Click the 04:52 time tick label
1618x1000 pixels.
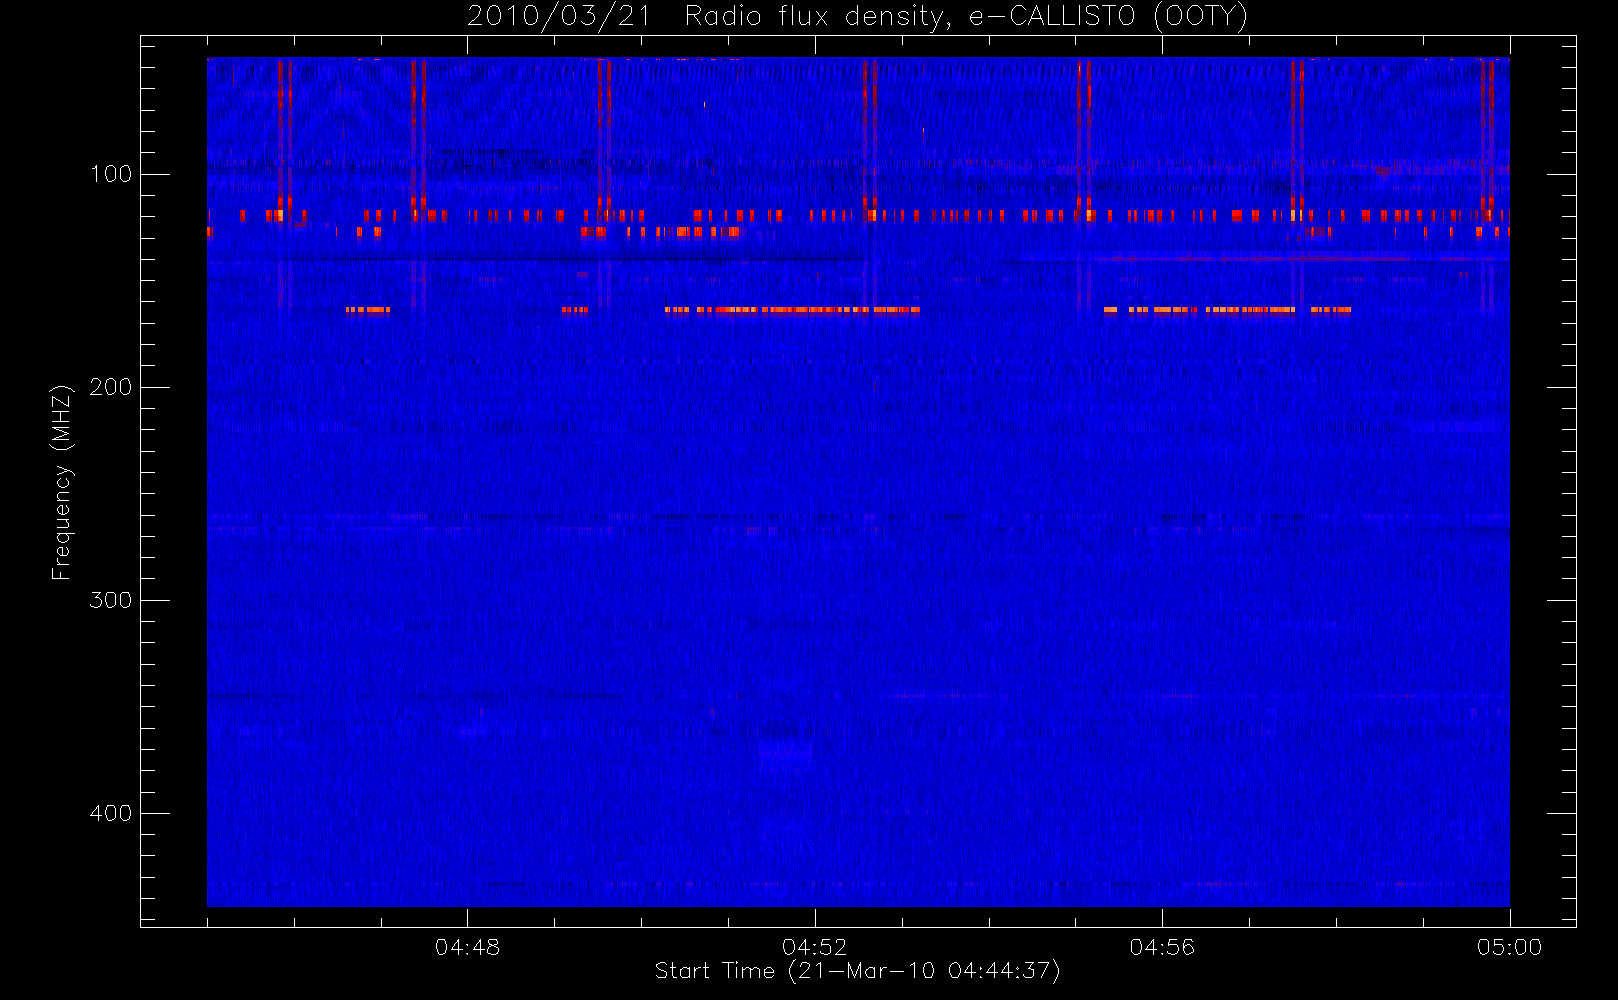click(815, 947)
